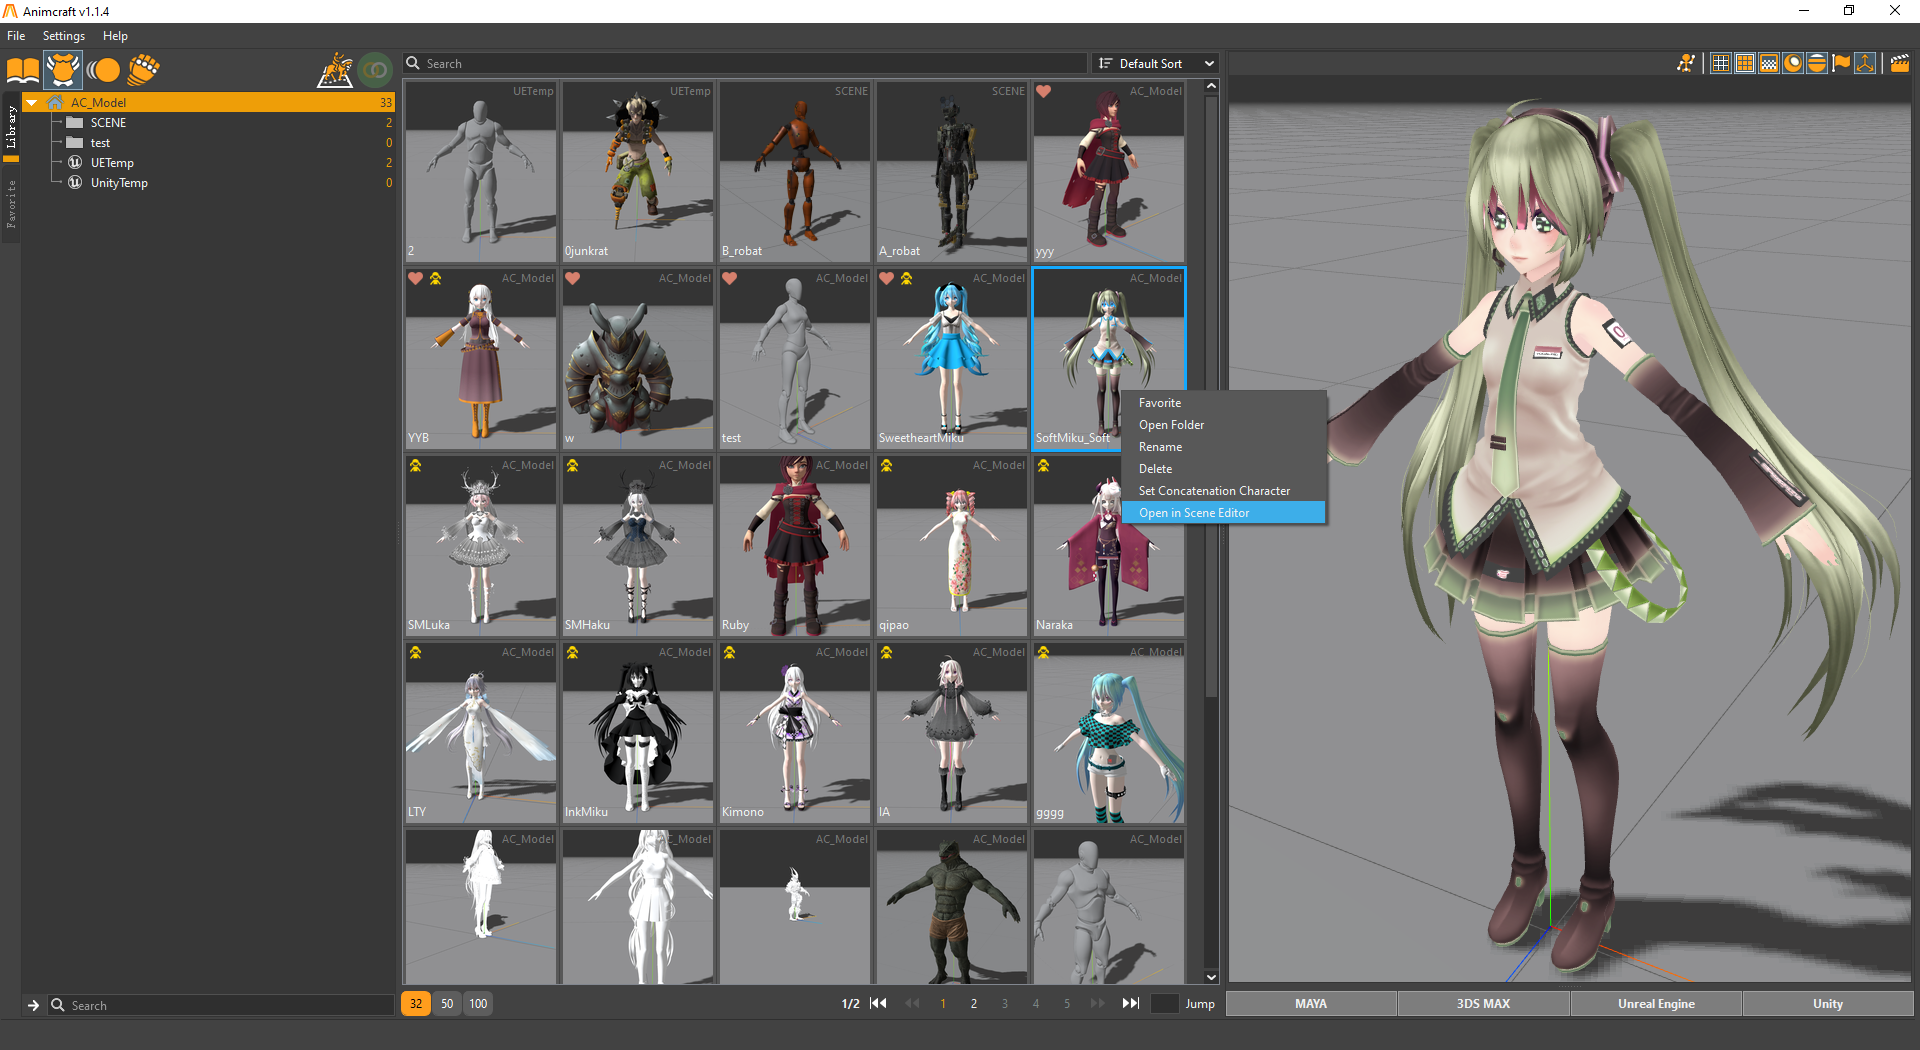Viewport: 1920px width, 1050px height.
Task: Set page size to 100 items
Action: (x=479, y=1004)
